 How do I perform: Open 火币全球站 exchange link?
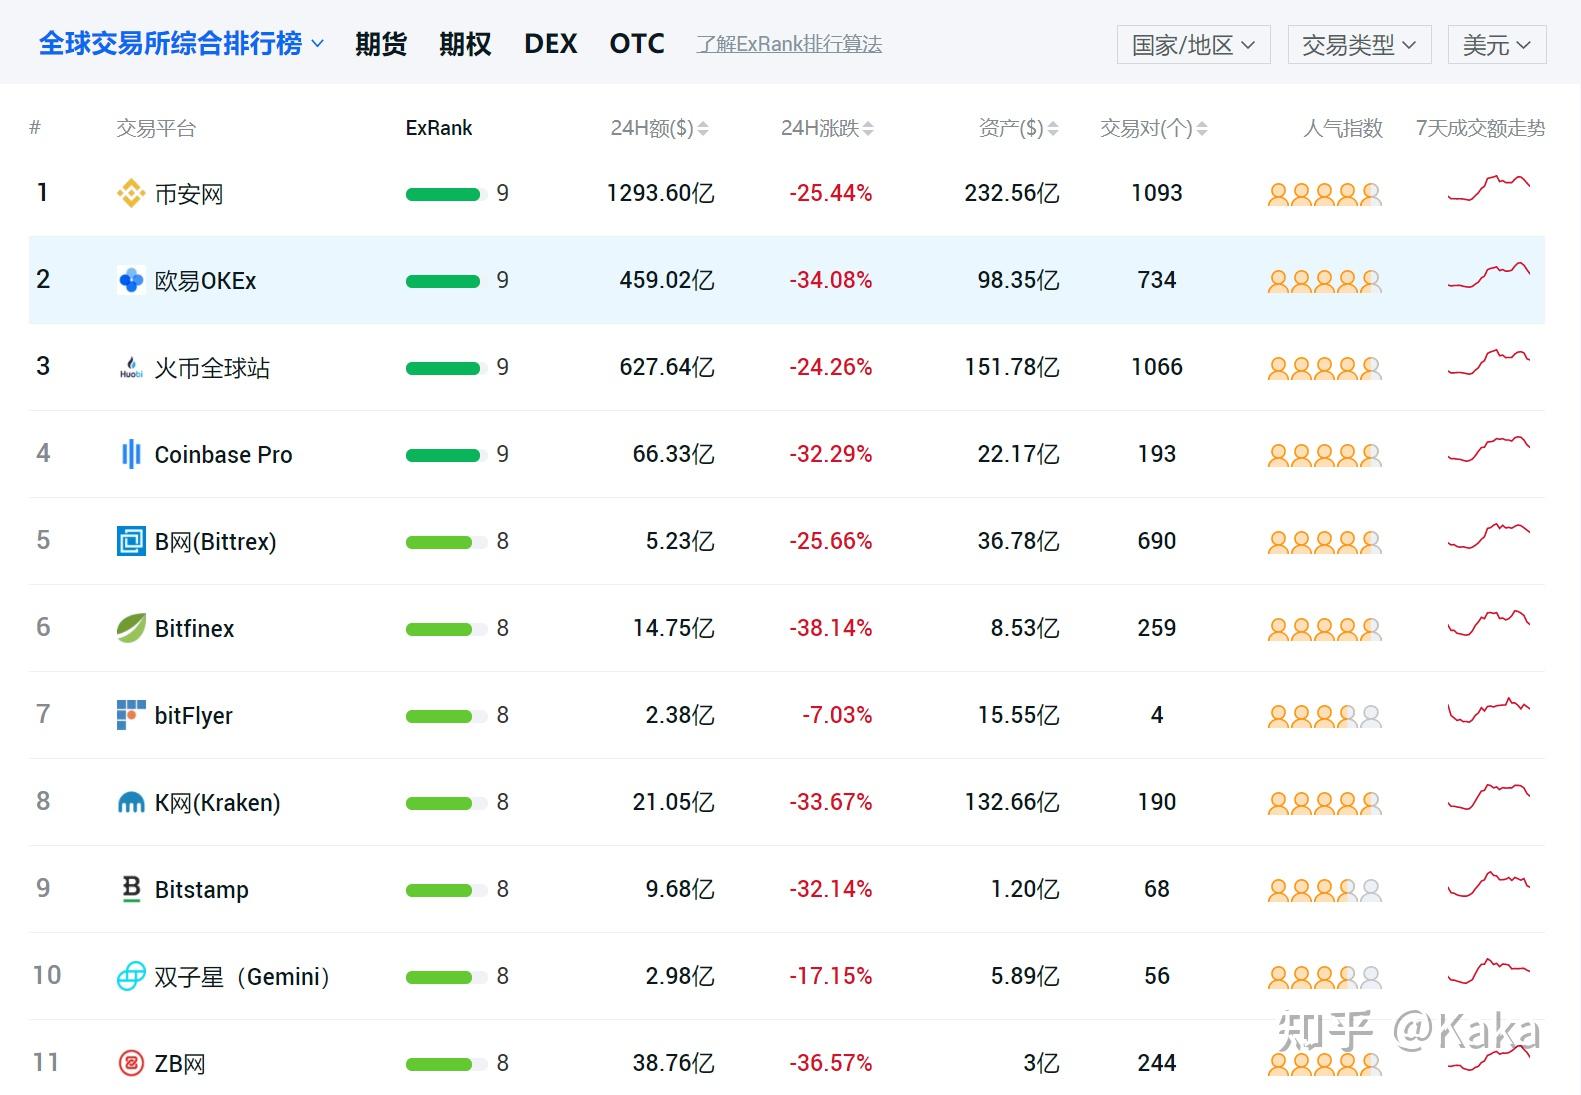(212, 368)
